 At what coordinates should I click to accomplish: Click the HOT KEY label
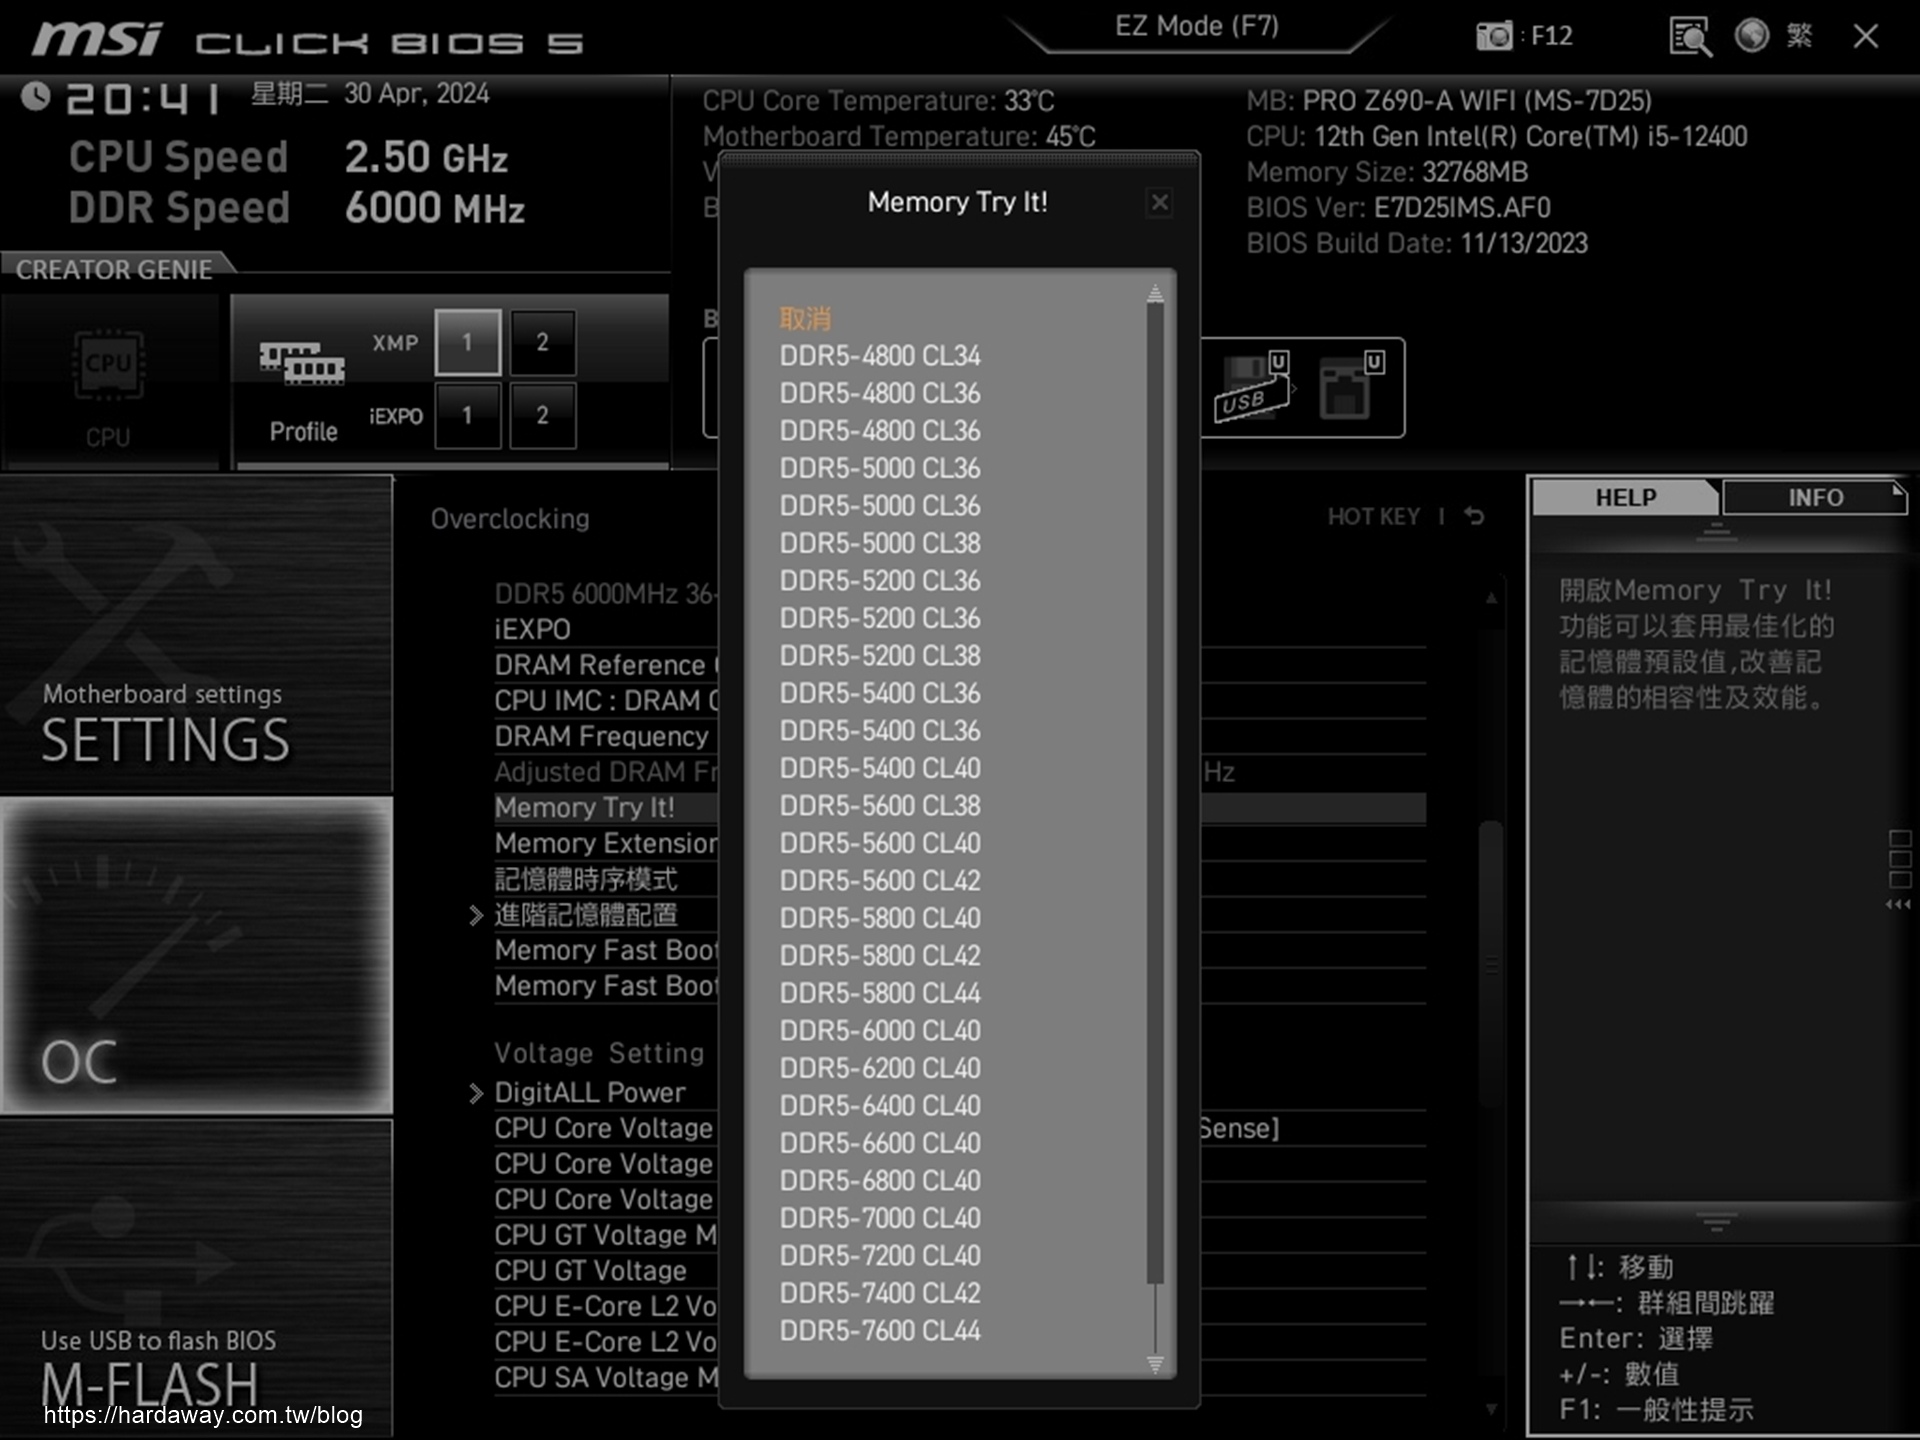tap(1373, 517)
